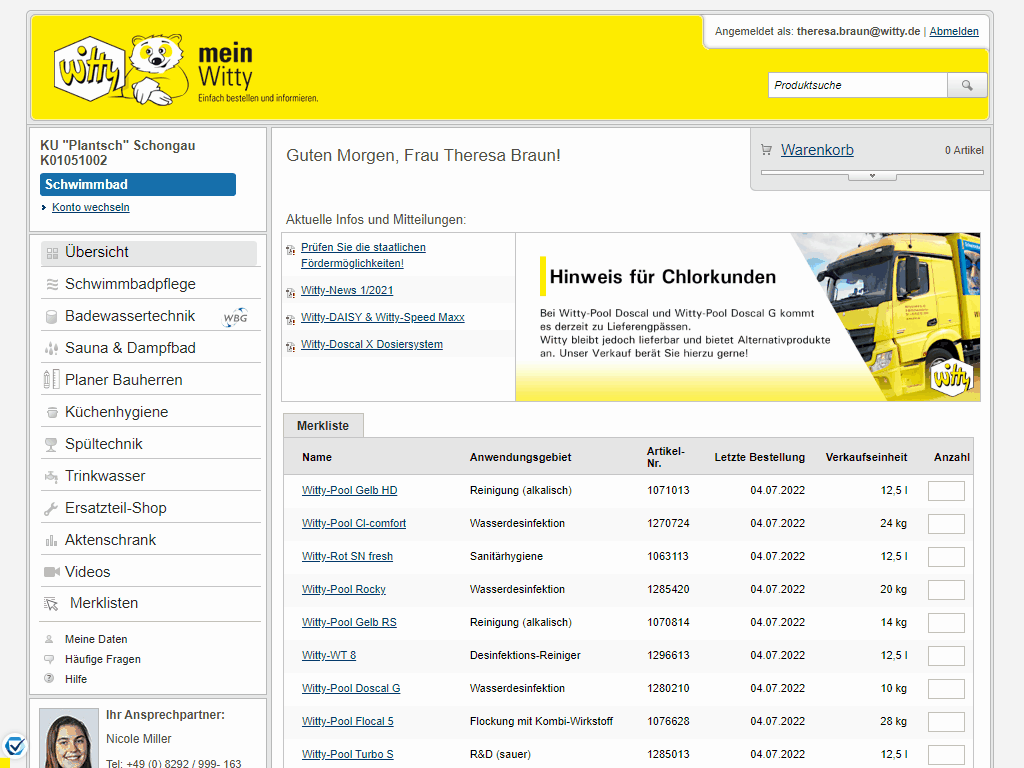
Task: Click Konto wechseln link
Action: click(91, 207)
